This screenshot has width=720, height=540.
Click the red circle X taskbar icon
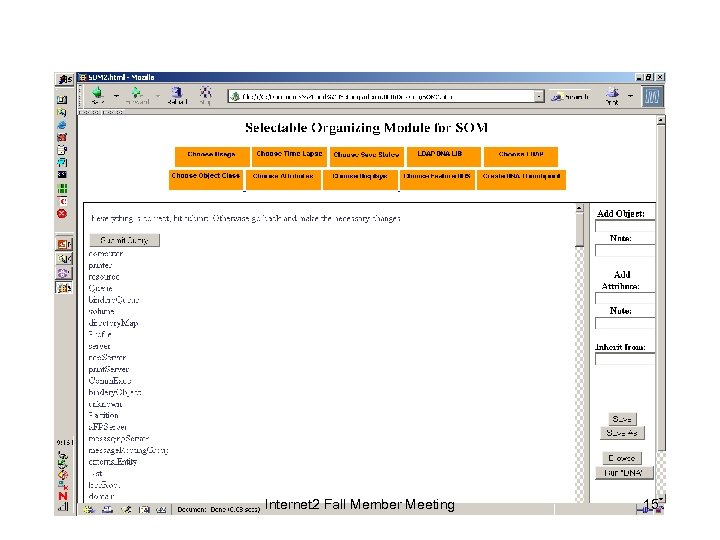(62, 214)
